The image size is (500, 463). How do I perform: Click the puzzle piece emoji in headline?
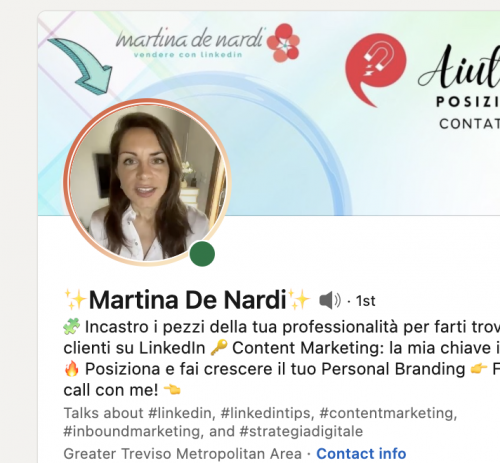[72, 327]
